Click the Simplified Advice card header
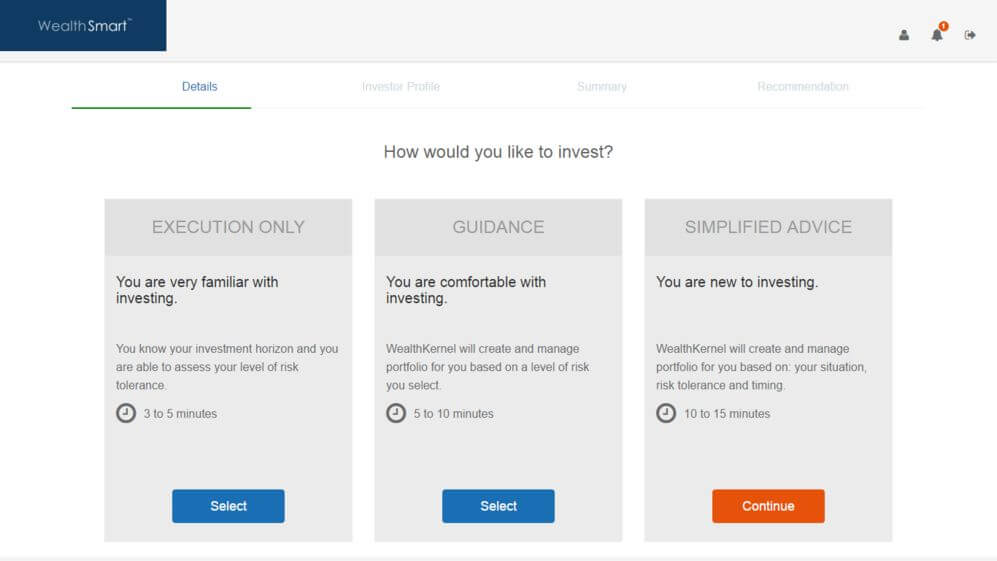Screen dimensions: 997x561 (768, 227)
